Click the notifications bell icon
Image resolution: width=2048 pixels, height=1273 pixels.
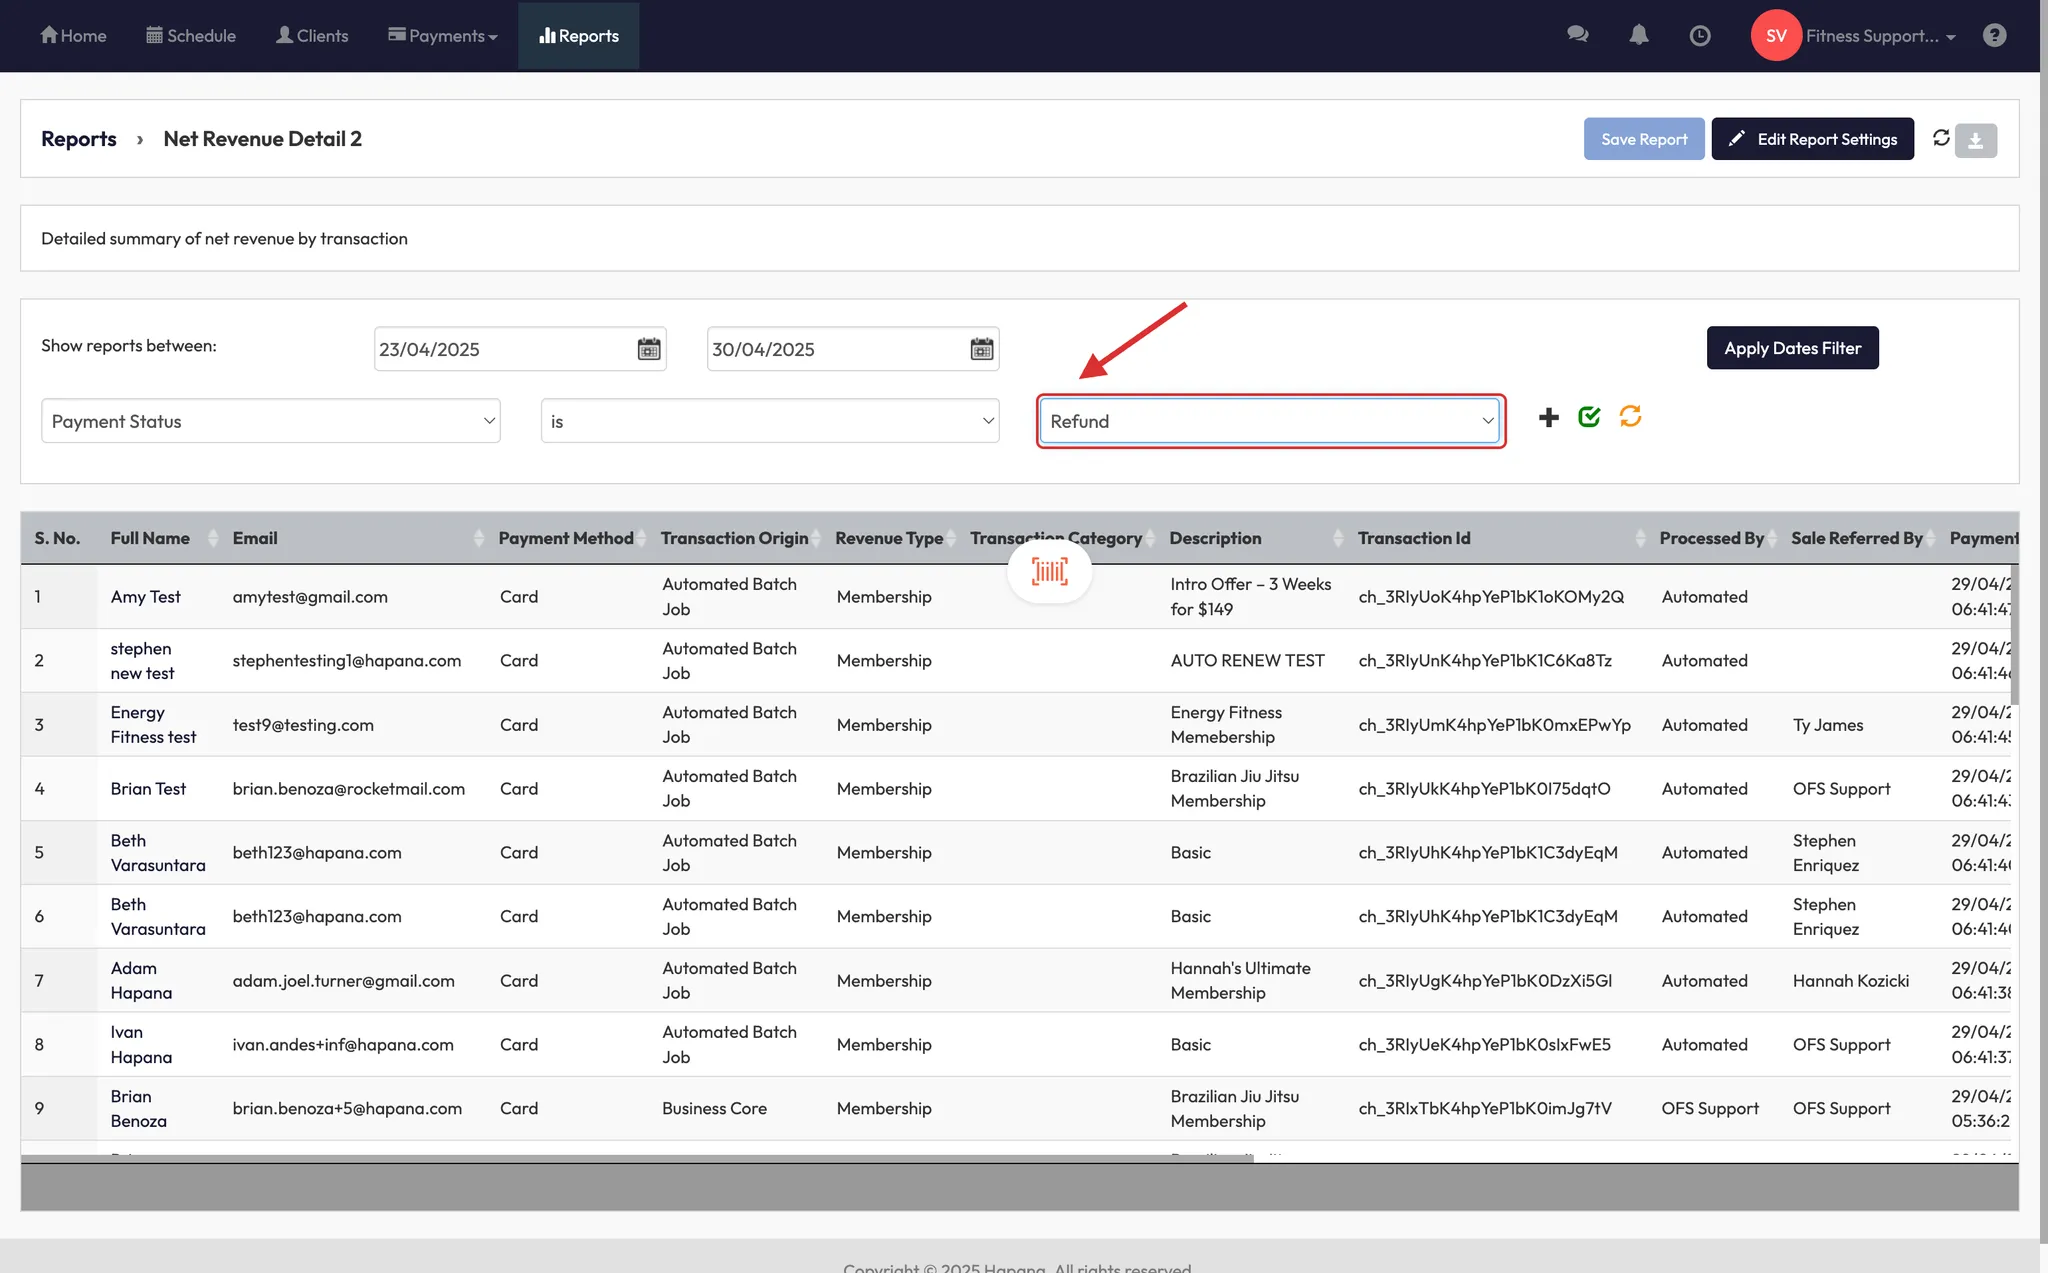[1638, 35]
